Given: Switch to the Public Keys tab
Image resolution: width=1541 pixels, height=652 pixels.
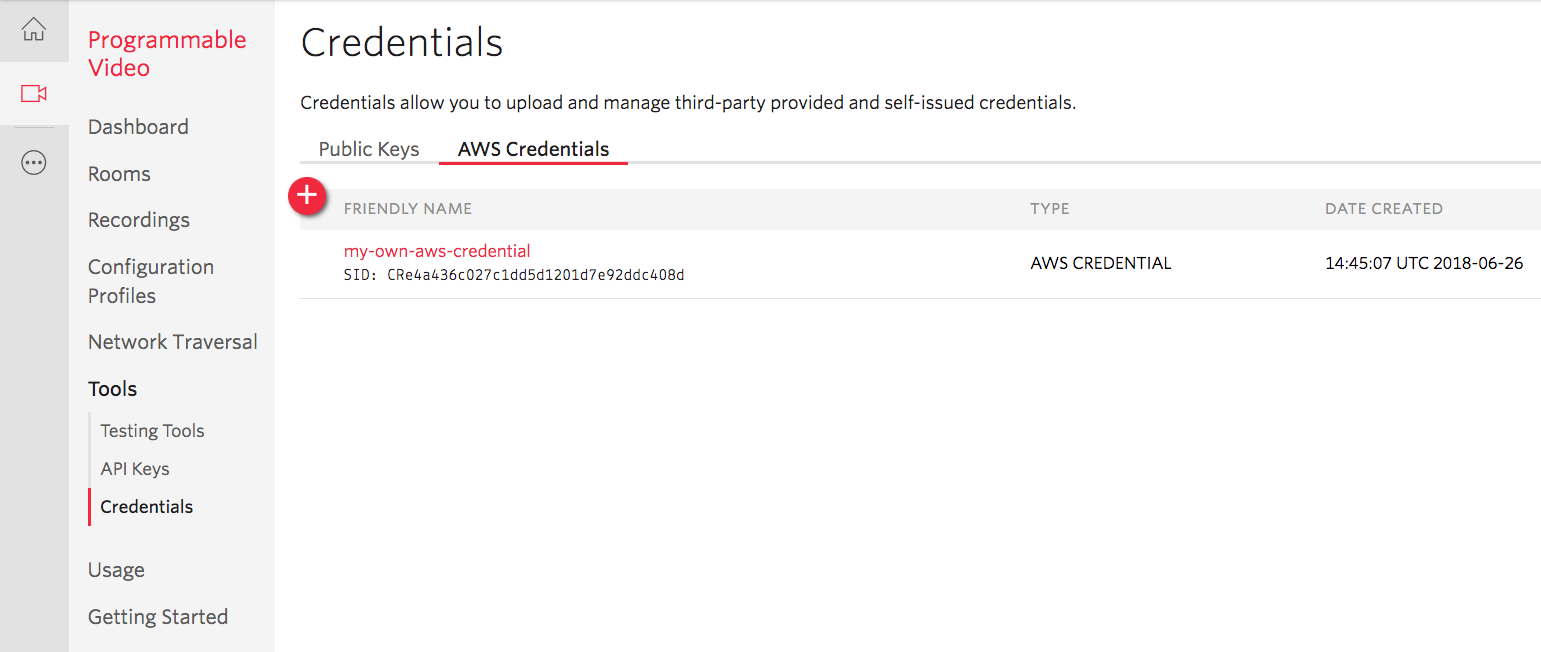Looking at the screenshot, I should (x=368, y=148).
